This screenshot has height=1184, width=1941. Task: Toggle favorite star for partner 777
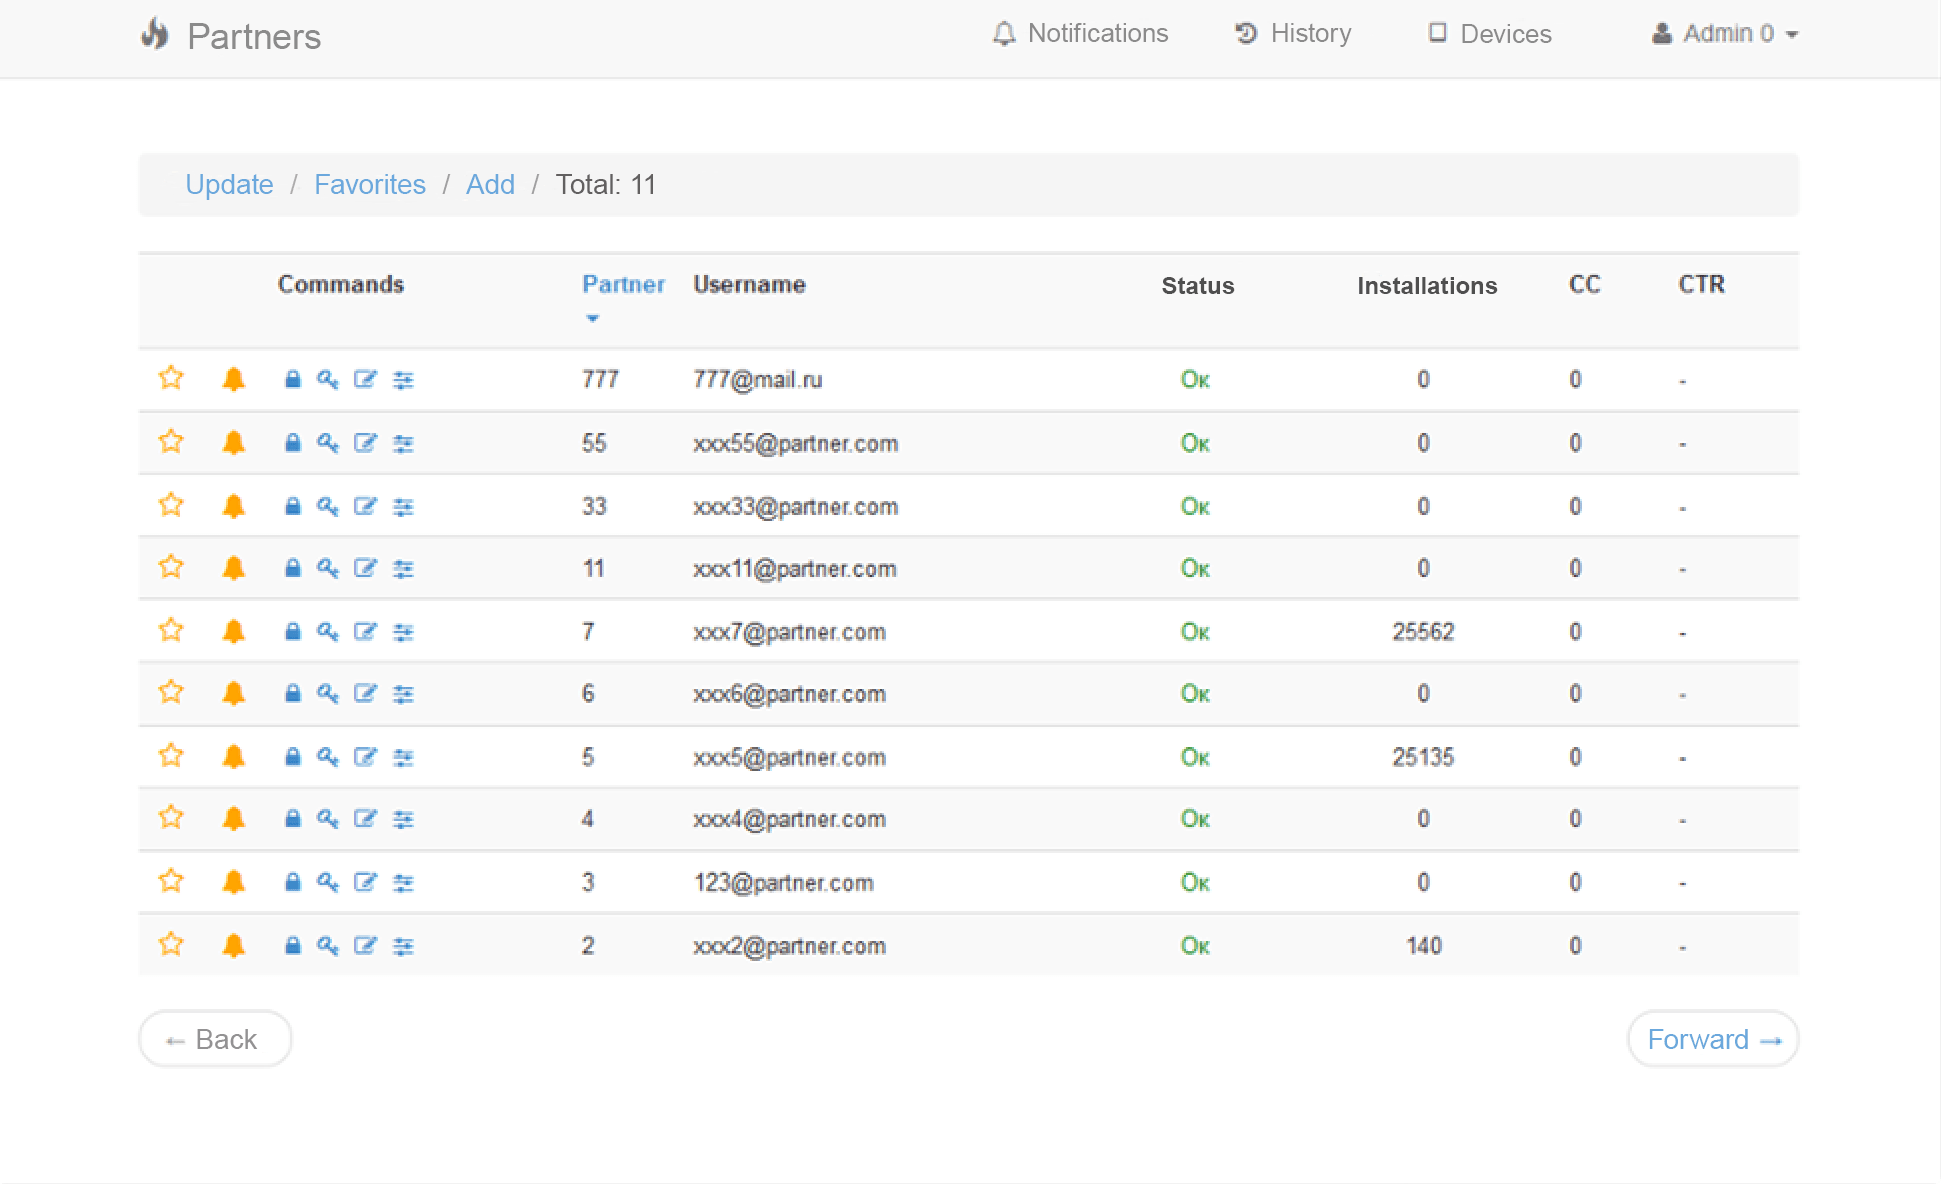click(x=171, y=379)
